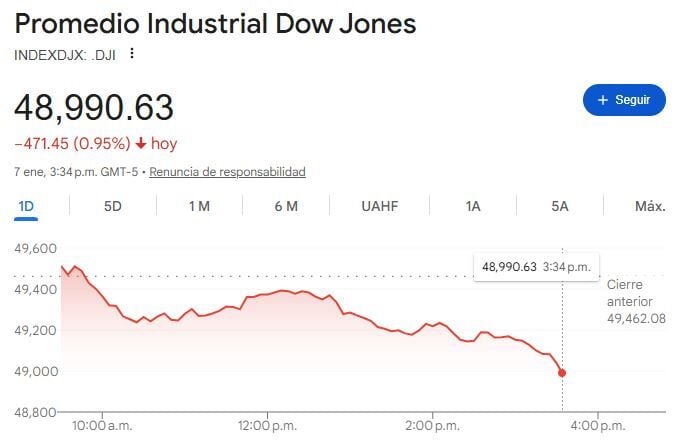Click the 48,990.63 price tooltip on chart
This screenshot has height=445, width=679.
tap(536, 267)
